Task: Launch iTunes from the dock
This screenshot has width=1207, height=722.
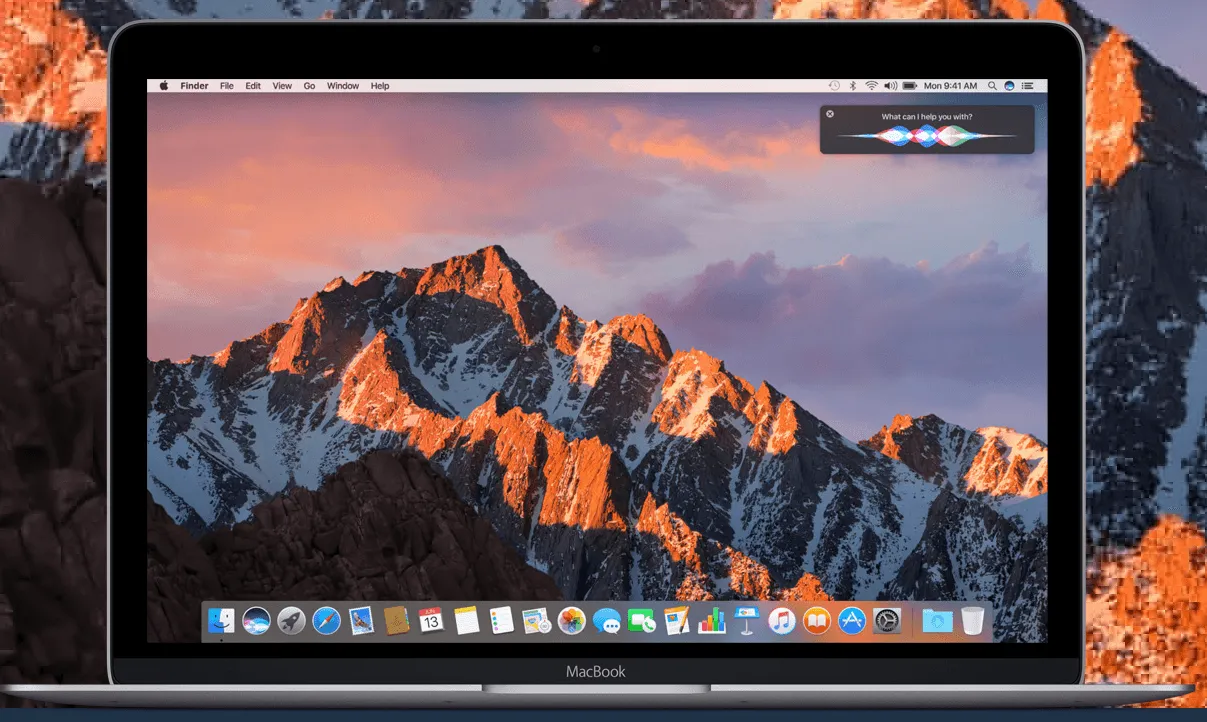Action: click(x=781, y=621)
